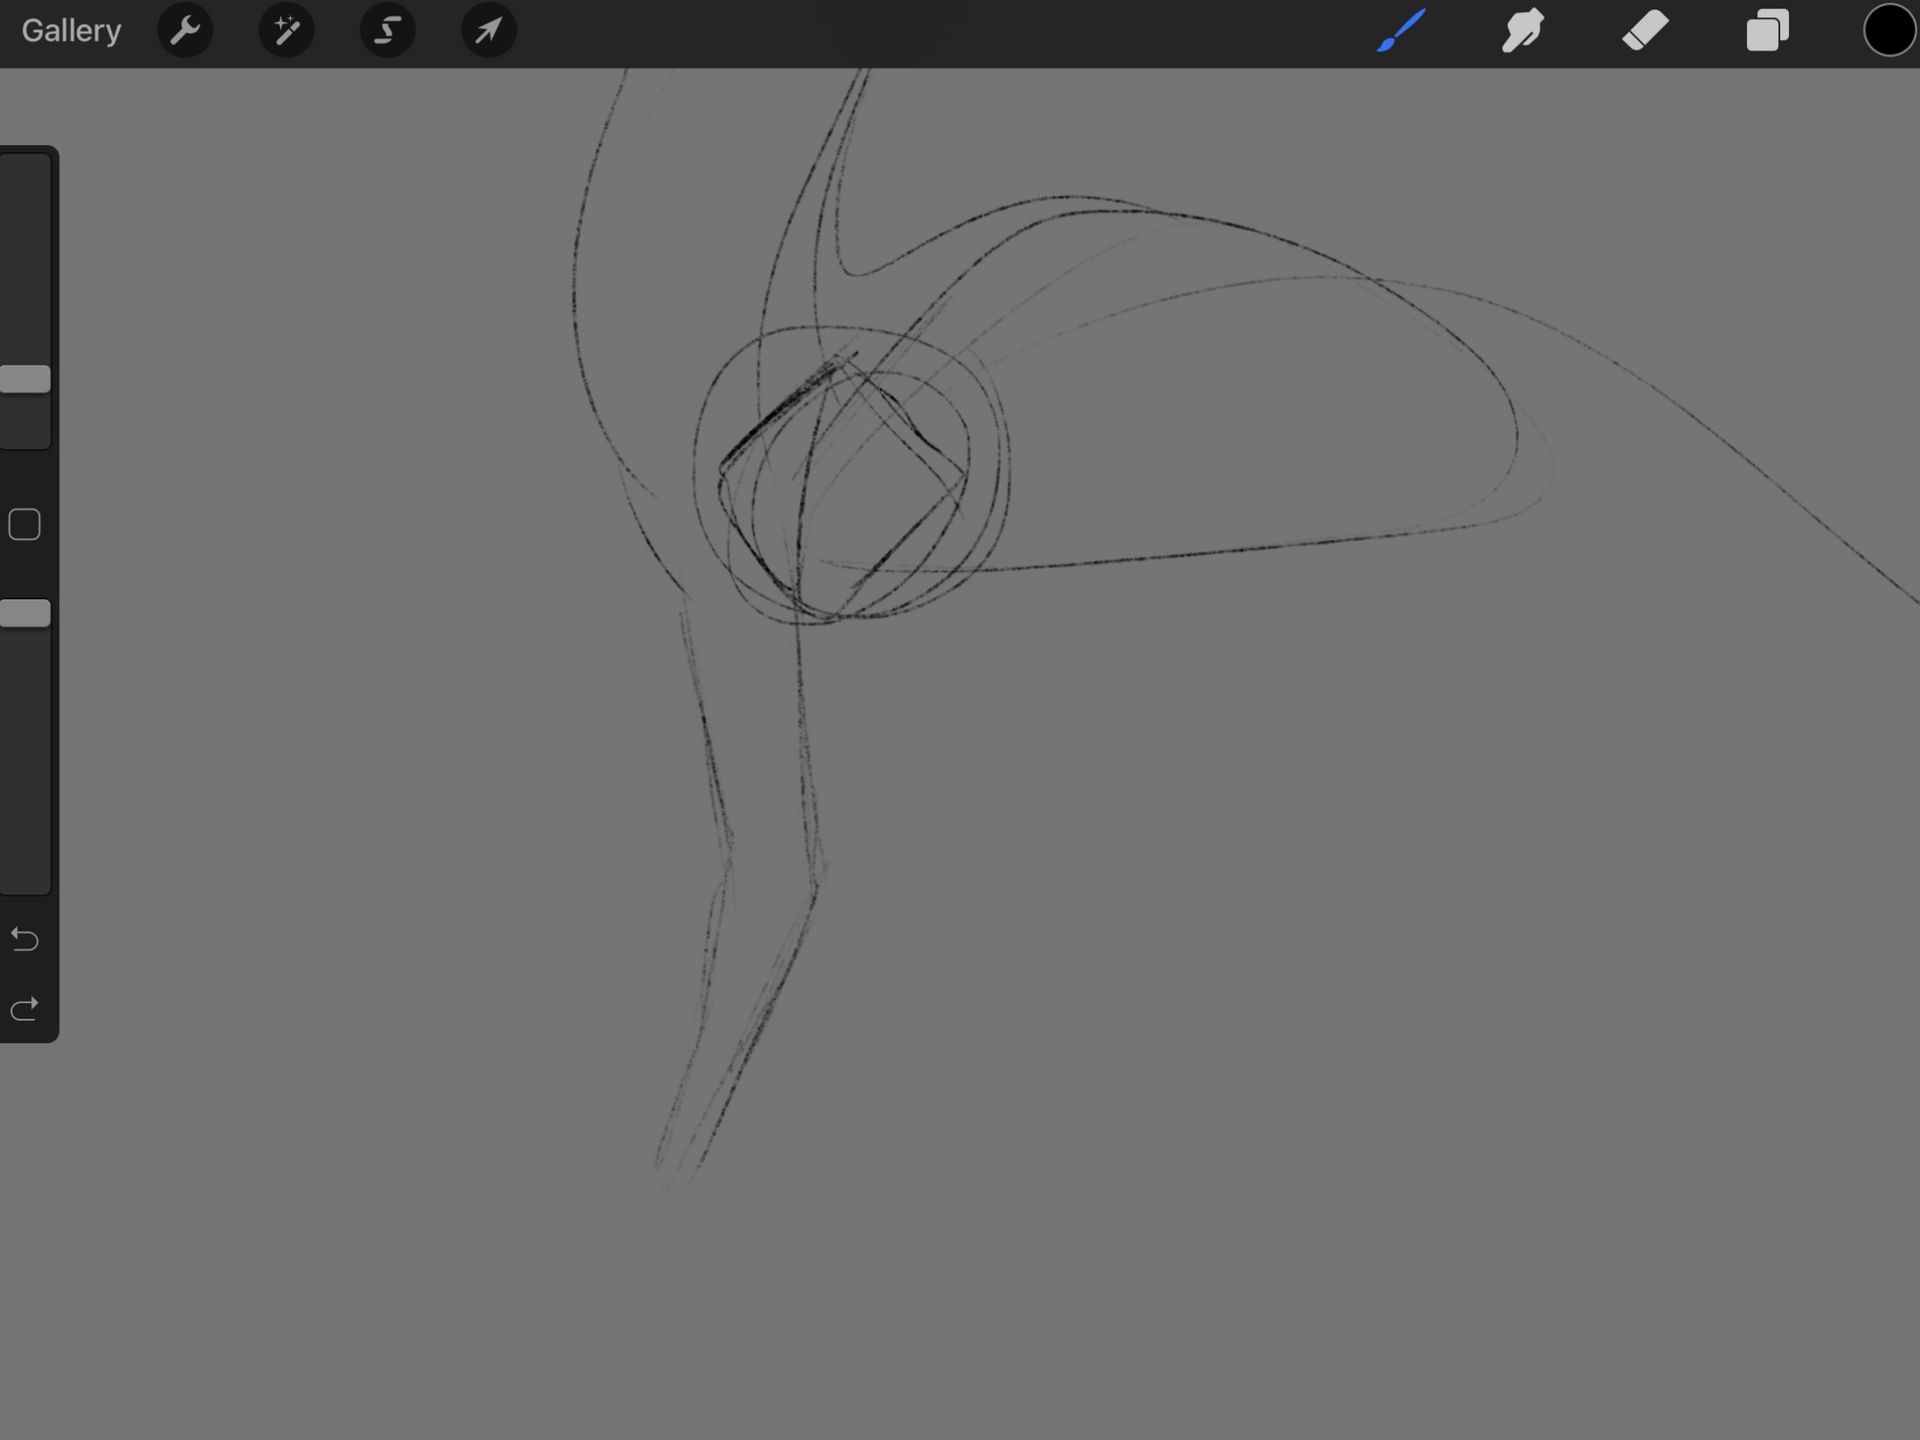The height and width of the screenshot is (1440, 1920).
Task: Click the brush size slider handle
Action: [x=25, y=379]
